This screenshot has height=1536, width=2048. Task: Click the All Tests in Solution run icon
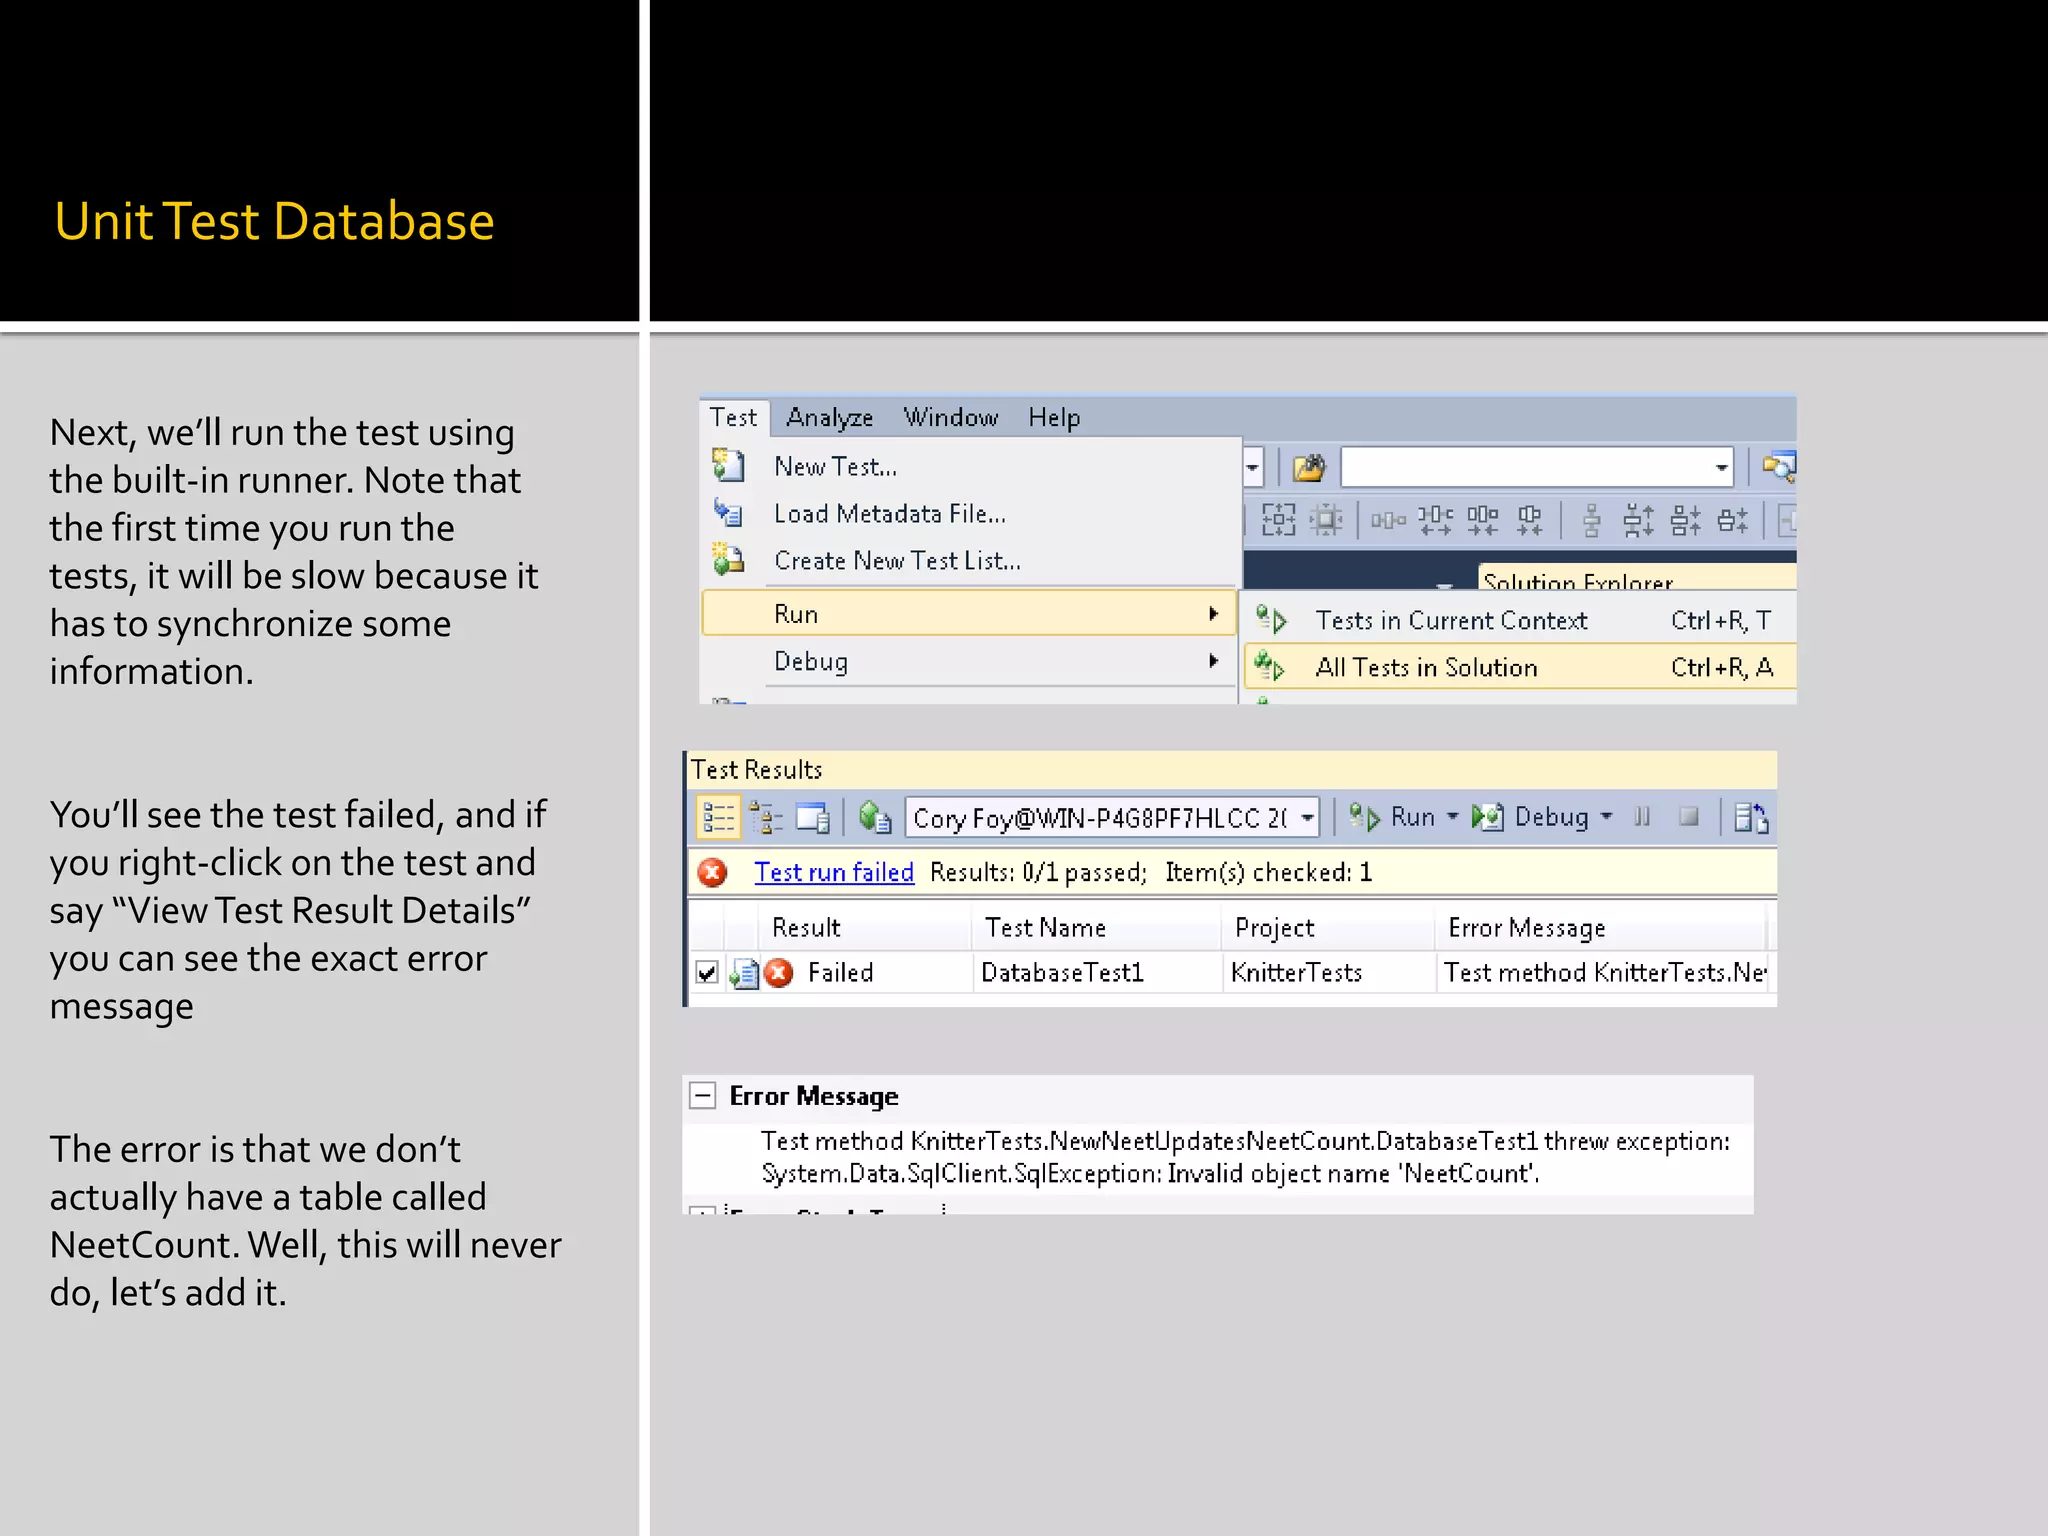click(x=1271, y=666)
